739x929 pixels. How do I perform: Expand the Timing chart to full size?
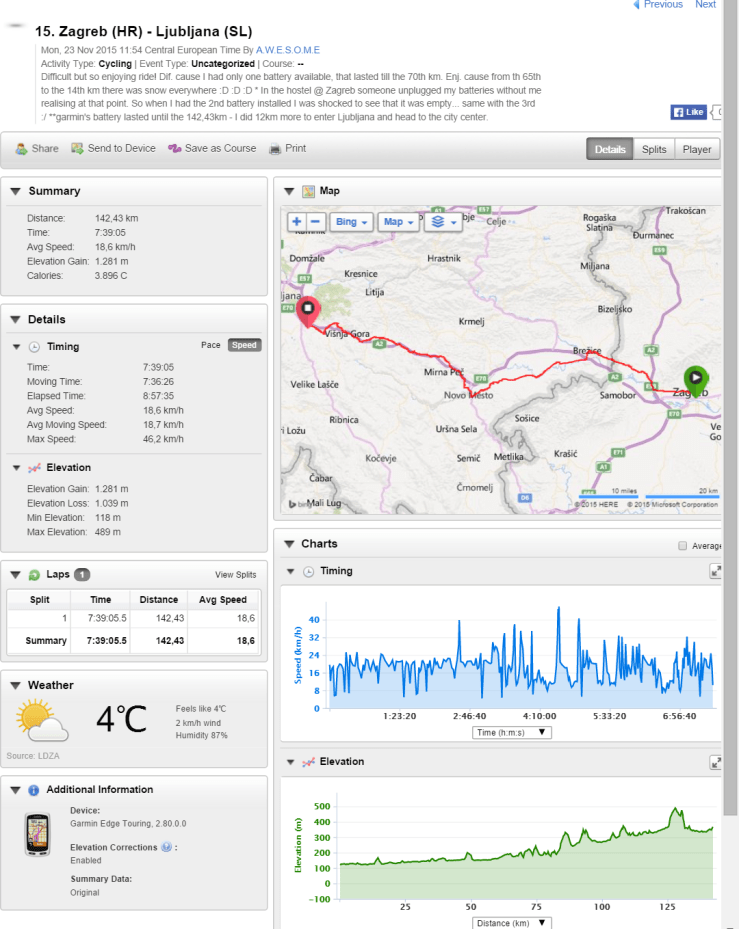click(716, 571)
